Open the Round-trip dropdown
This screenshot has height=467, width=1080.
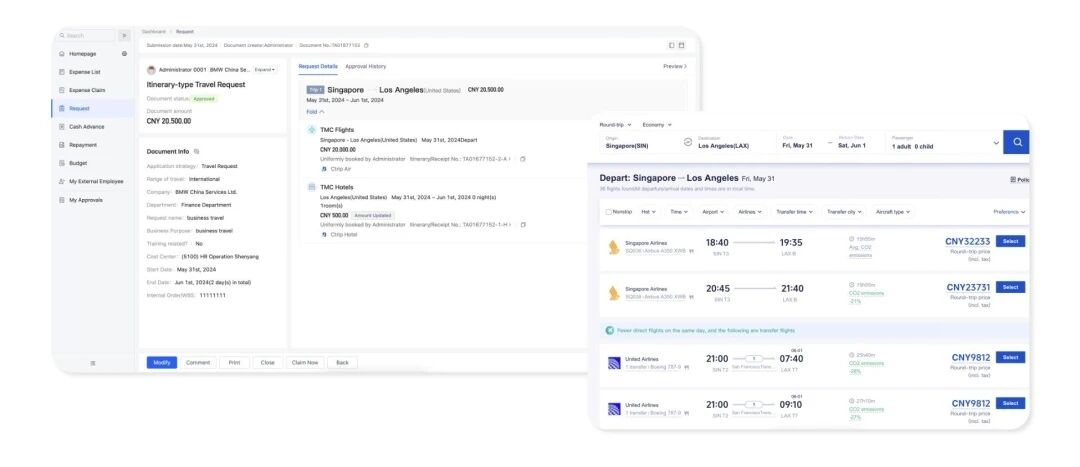[x=613, y=124]
